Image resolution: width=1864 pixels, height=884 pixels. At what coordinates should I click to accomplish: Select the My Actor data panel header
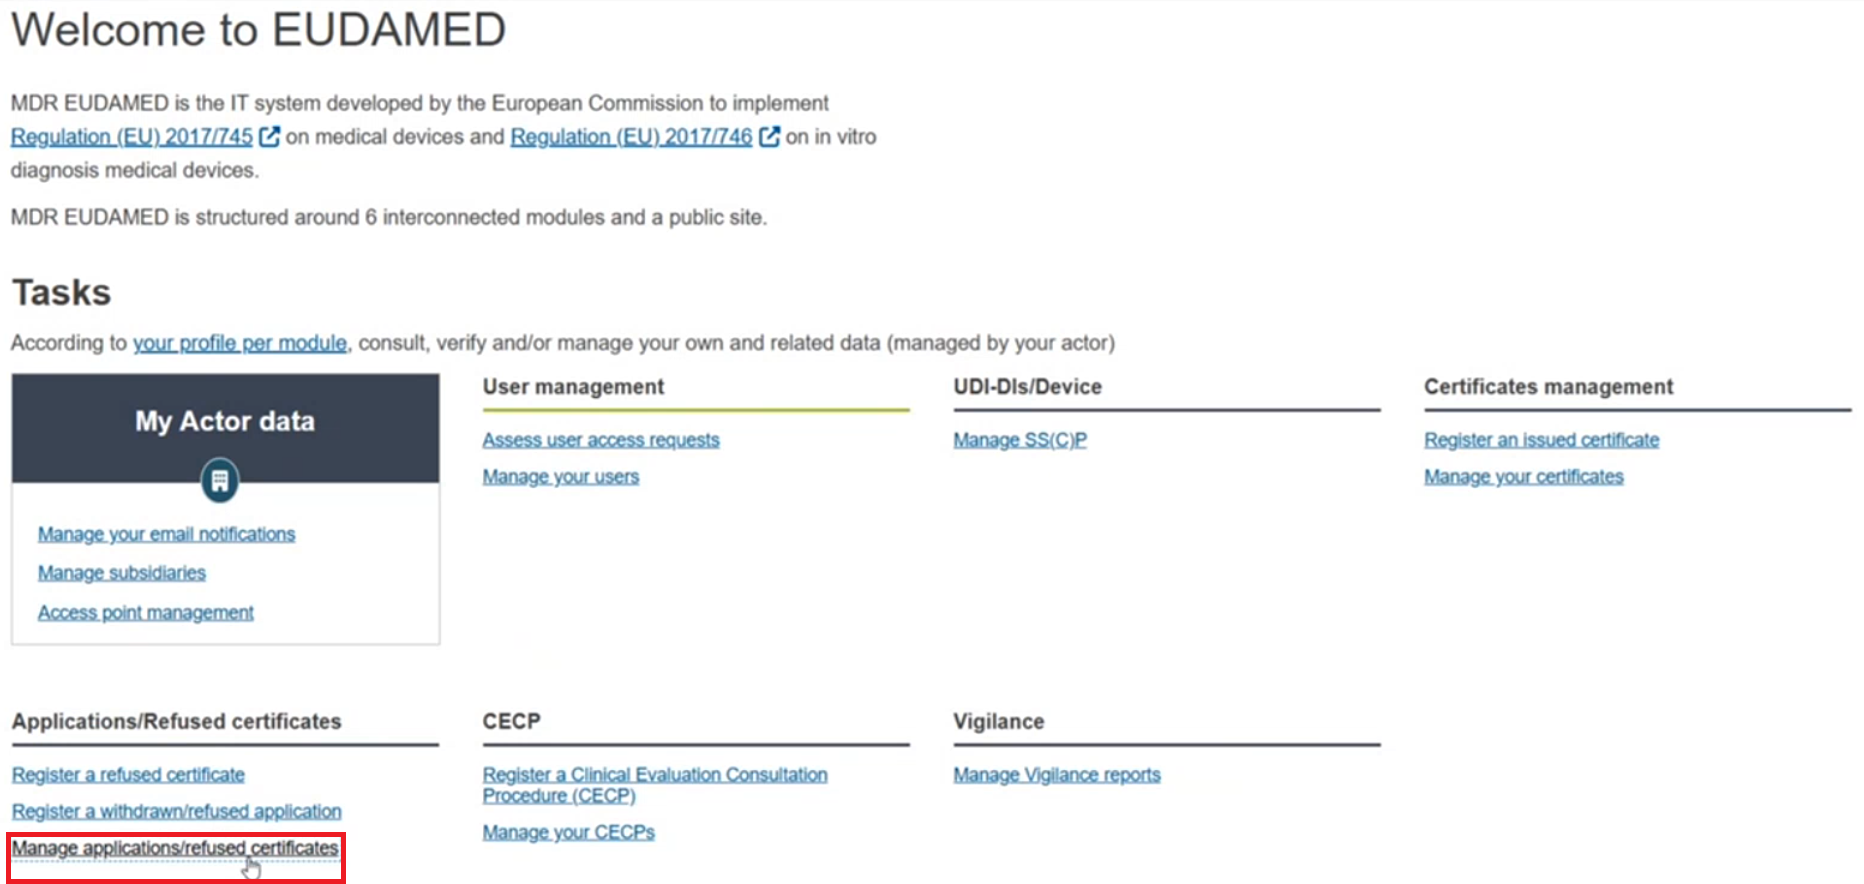click(x=225, y=422)
